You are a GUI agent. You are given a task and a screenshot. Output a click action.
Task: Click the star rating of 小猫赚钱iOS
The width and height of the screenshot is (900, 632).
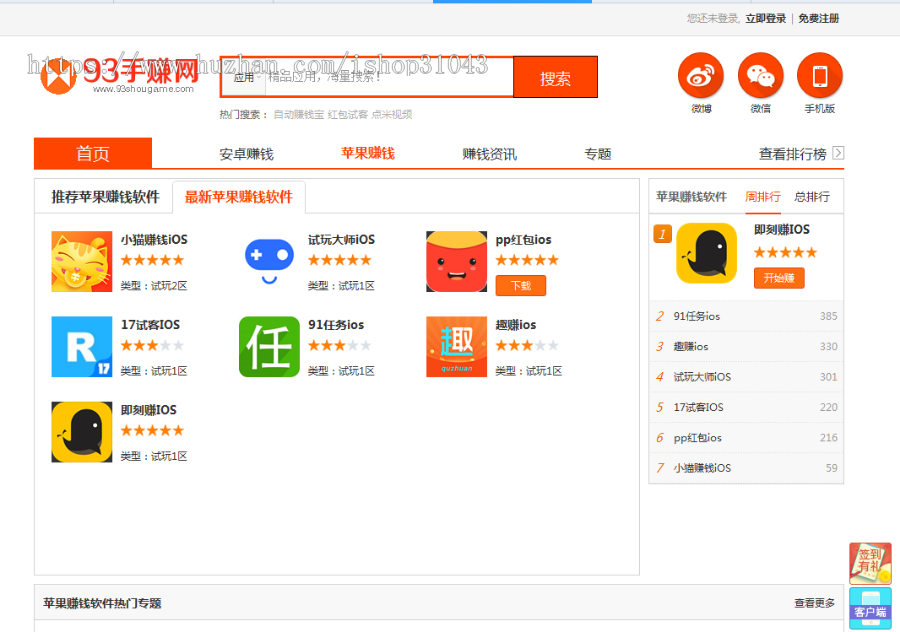(152, 260)
